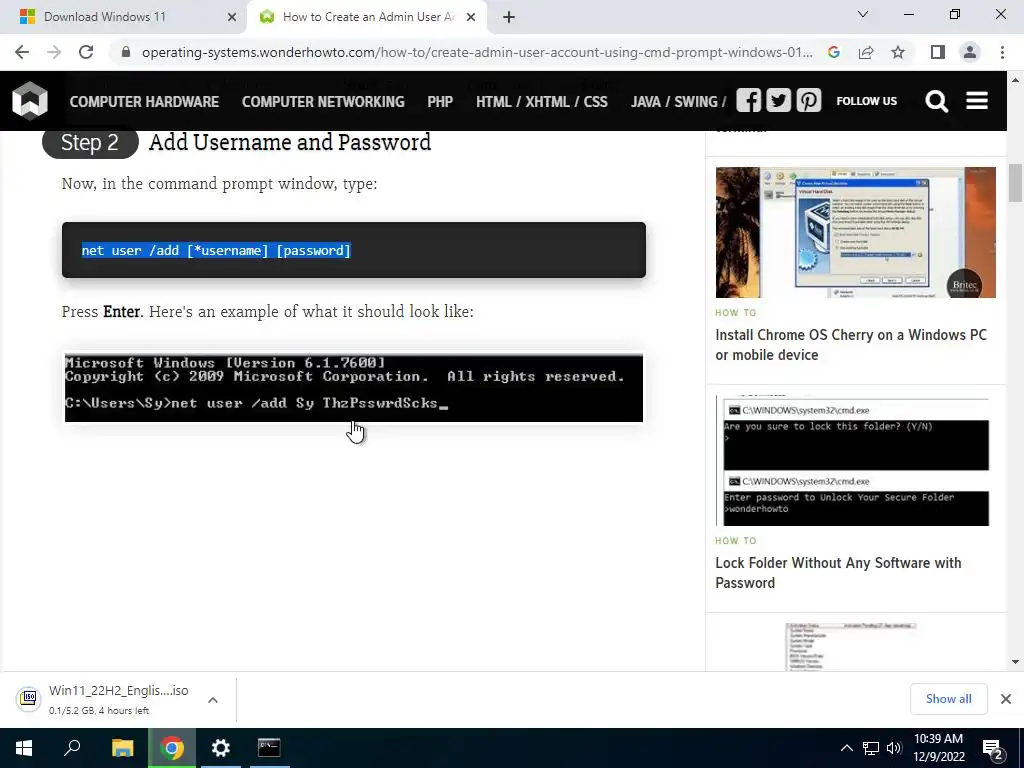The height and width of the screenshot is (768, 1024).
Task: Open the Twitter follow icon
Action: [778, 101]
